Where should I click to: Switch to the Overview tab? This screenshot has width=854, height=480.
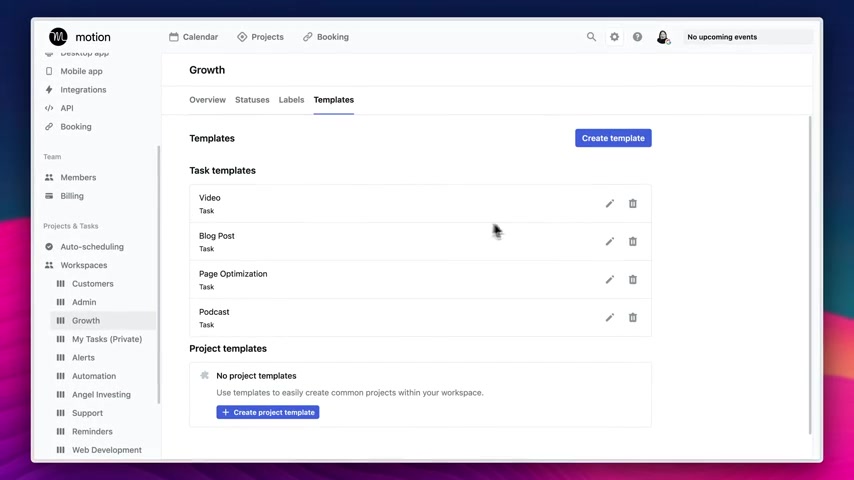coord(208,100)
